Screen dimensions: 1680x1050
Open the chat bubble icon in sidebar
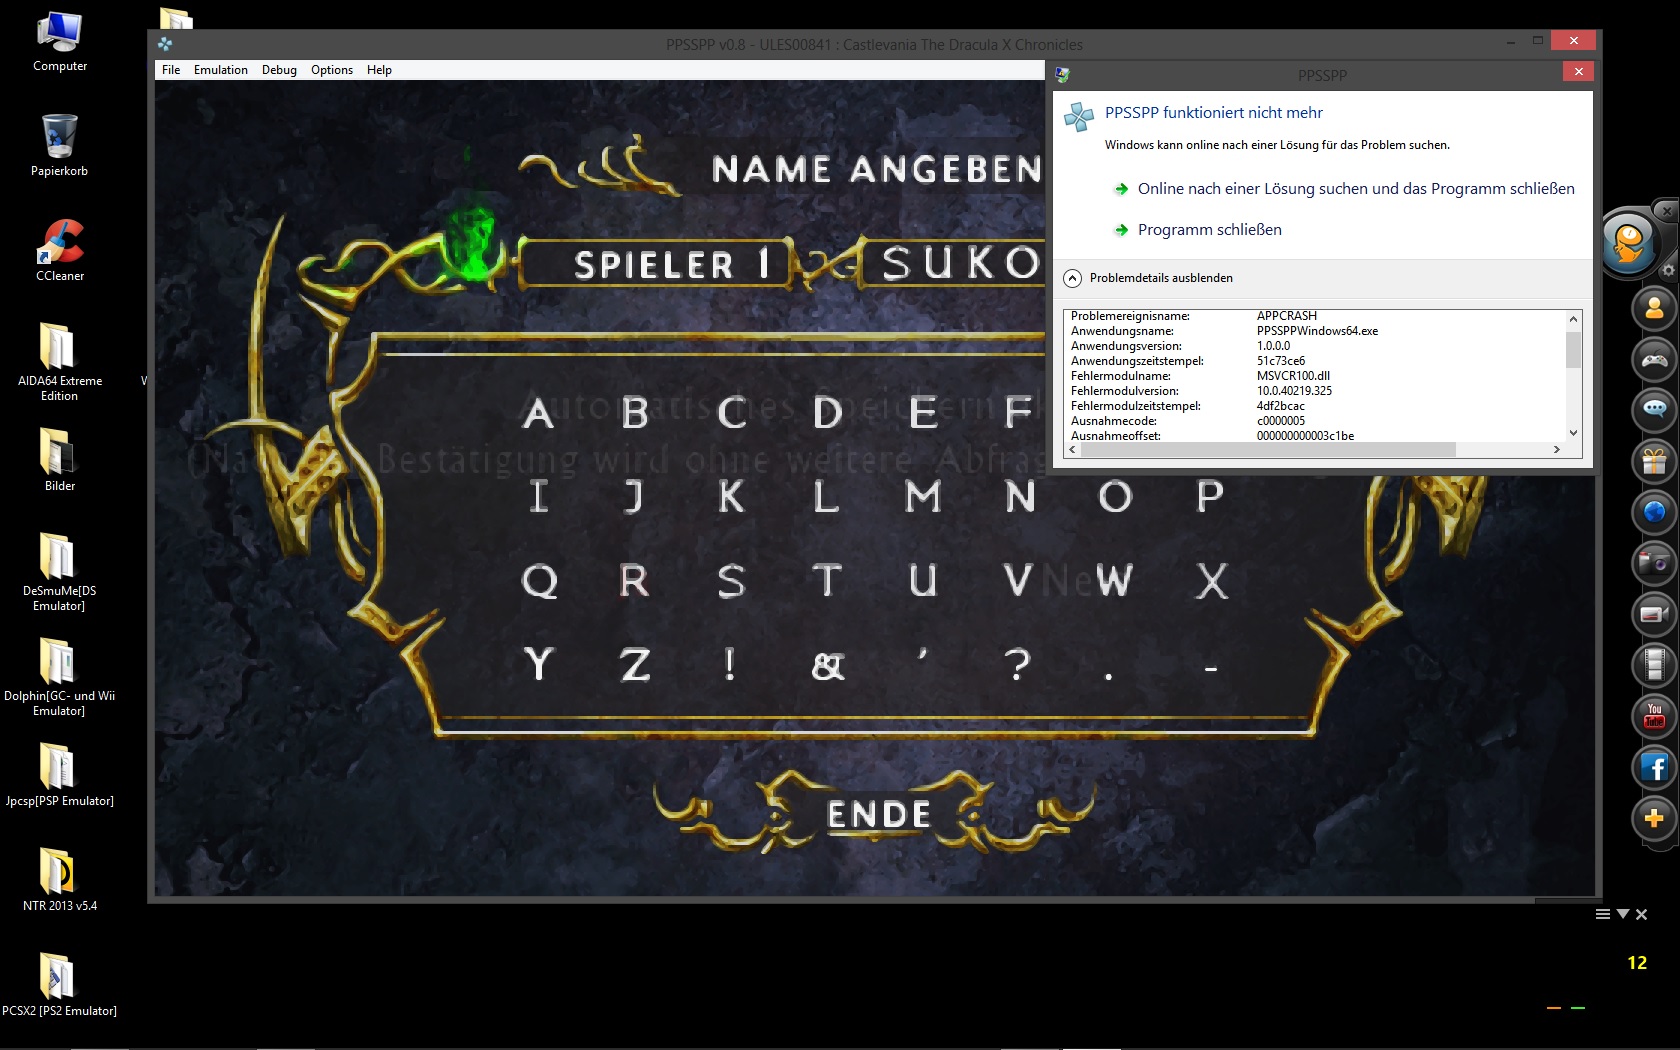1654,410
